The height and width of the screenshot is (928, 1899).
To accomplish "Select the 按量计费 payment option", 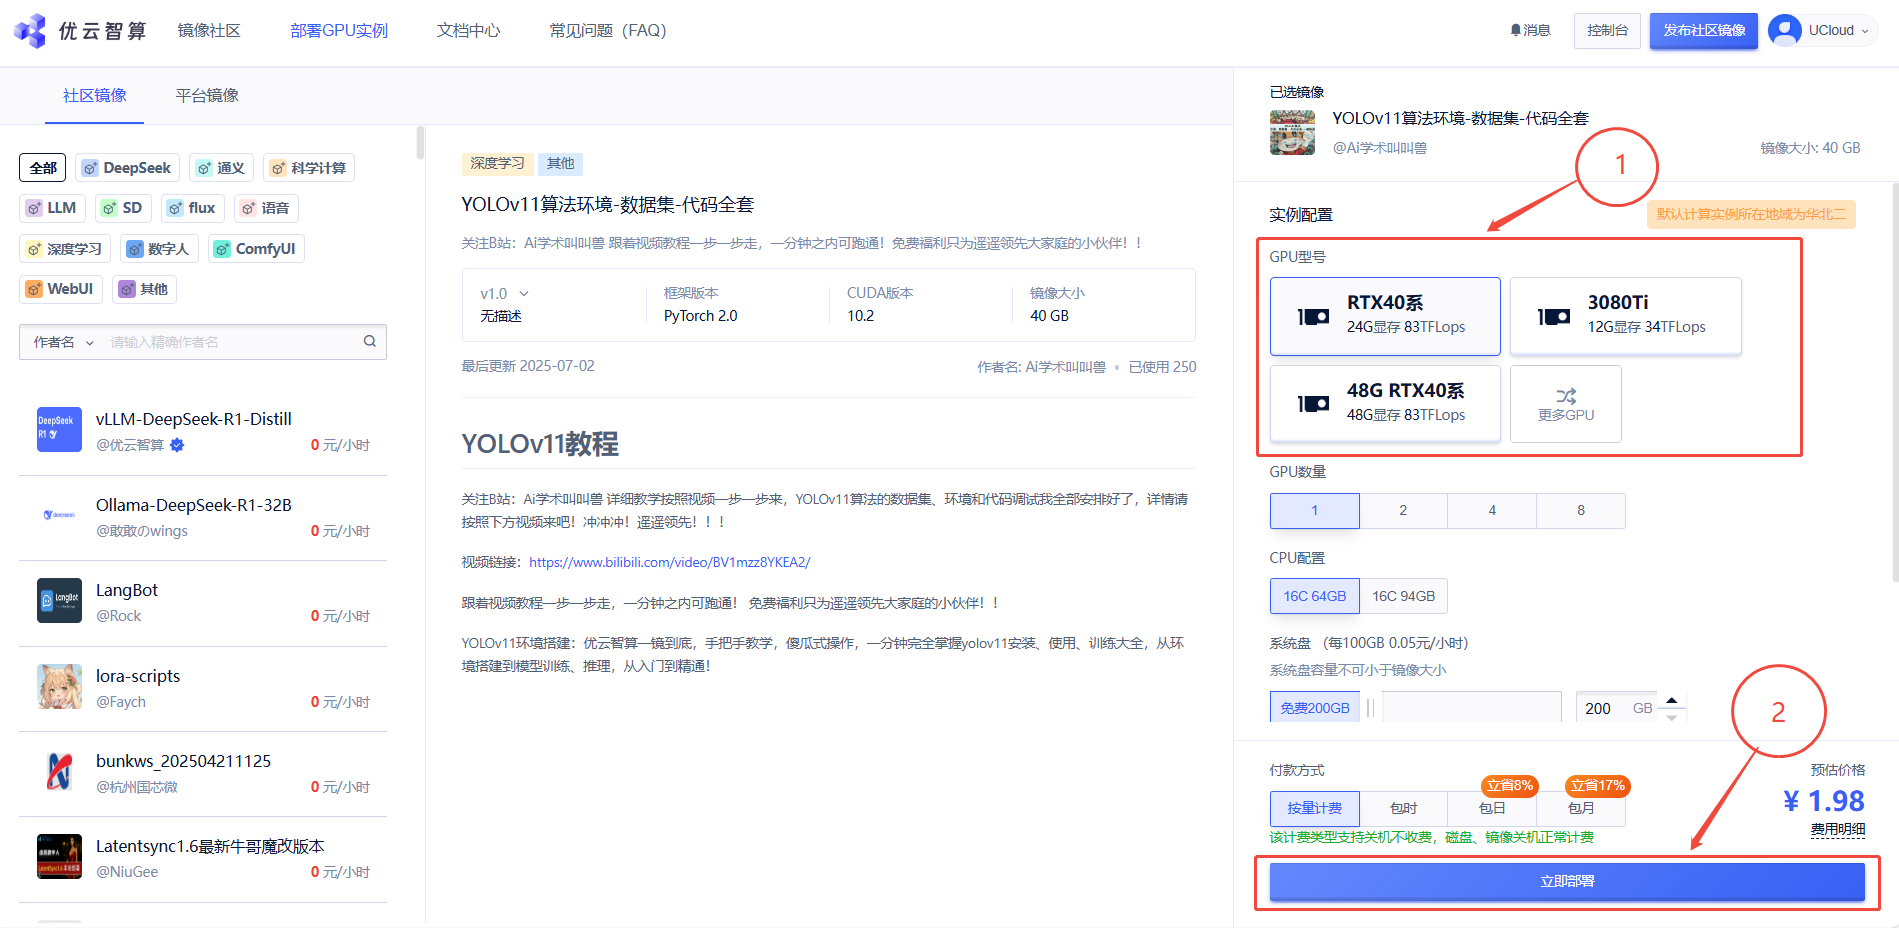I will [1315, 809].
